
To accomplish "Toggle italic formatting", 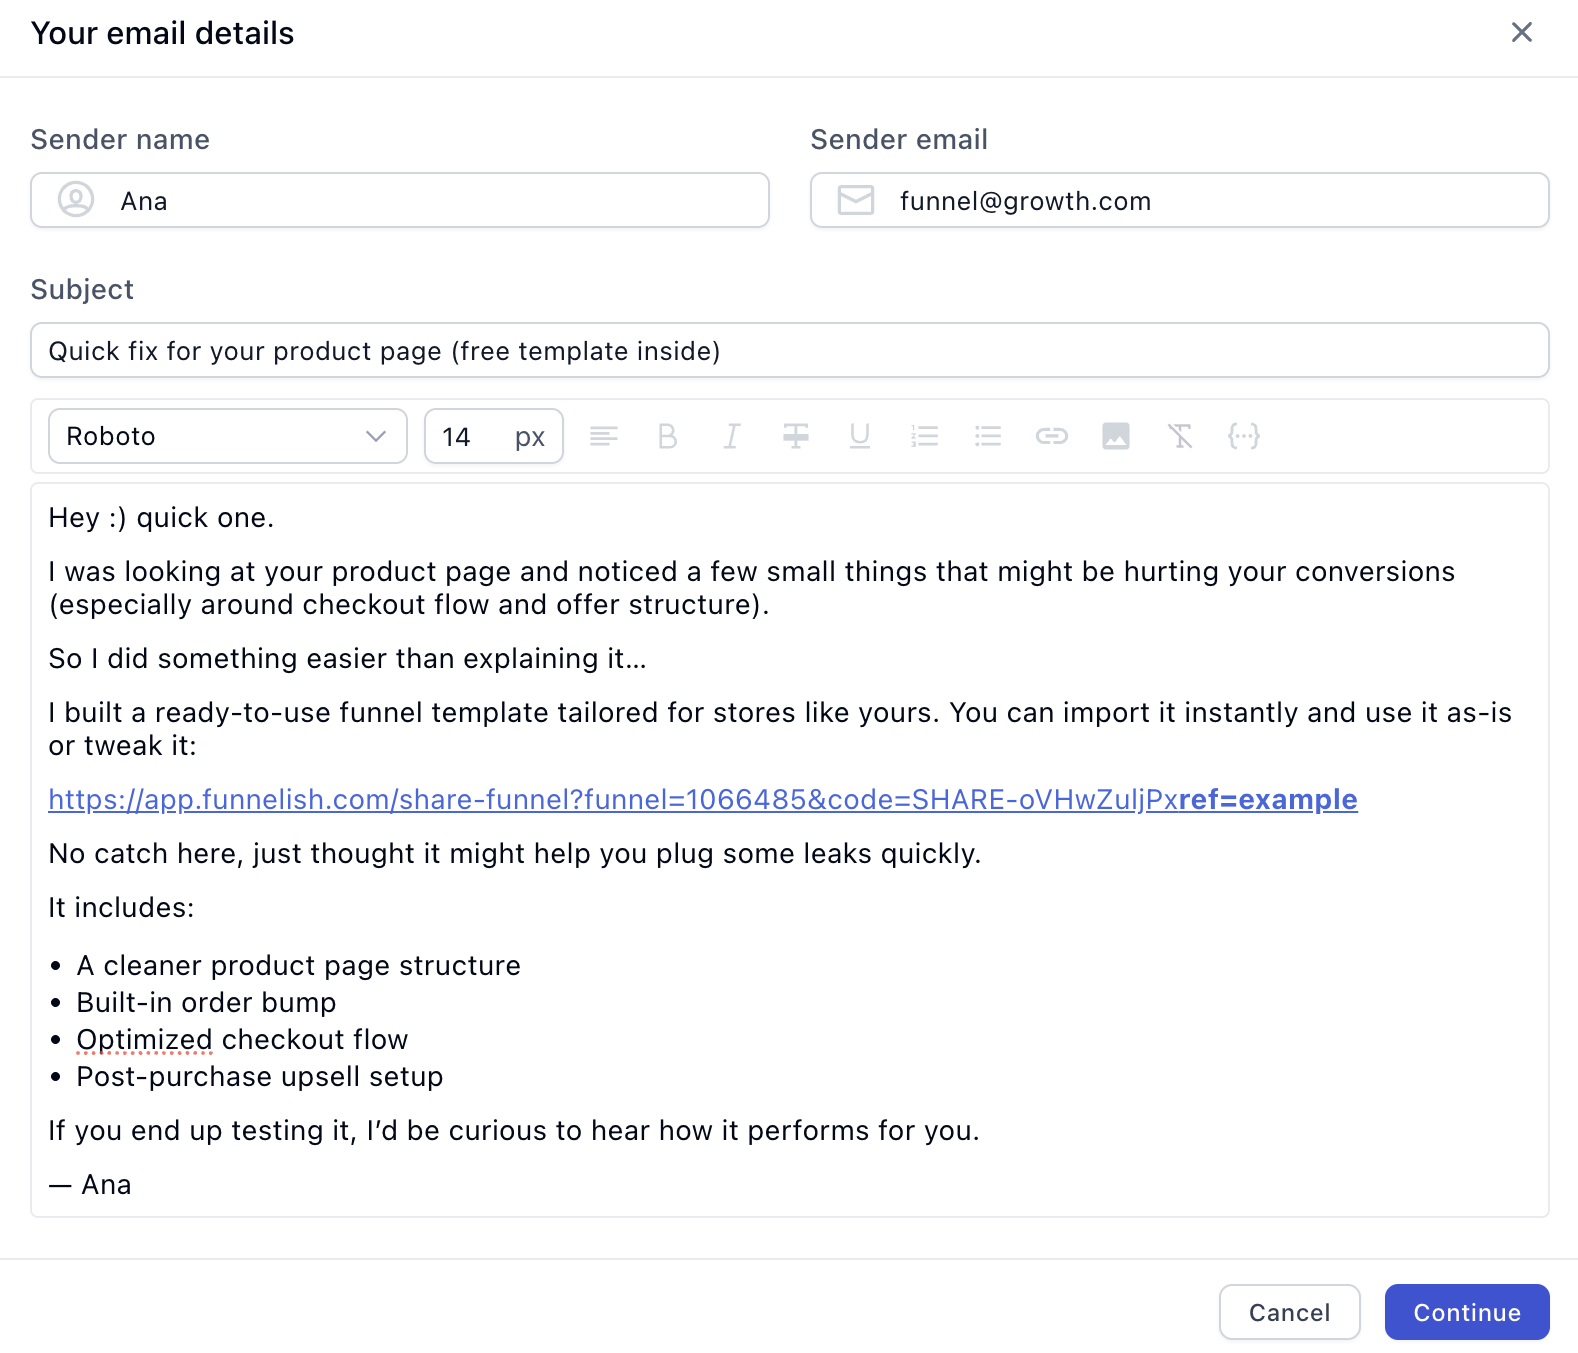I will pyautogui.click(x=732, y=436).
